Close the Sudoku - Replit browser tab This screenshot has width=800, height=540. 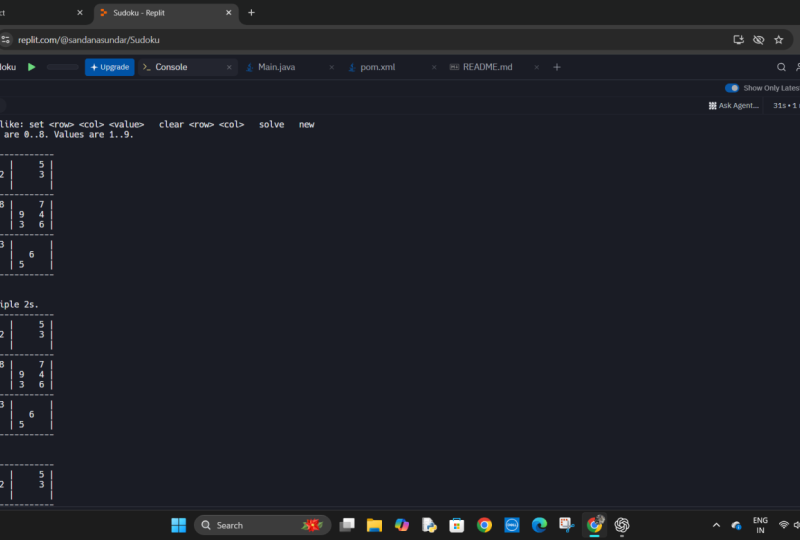pos(229,13)
